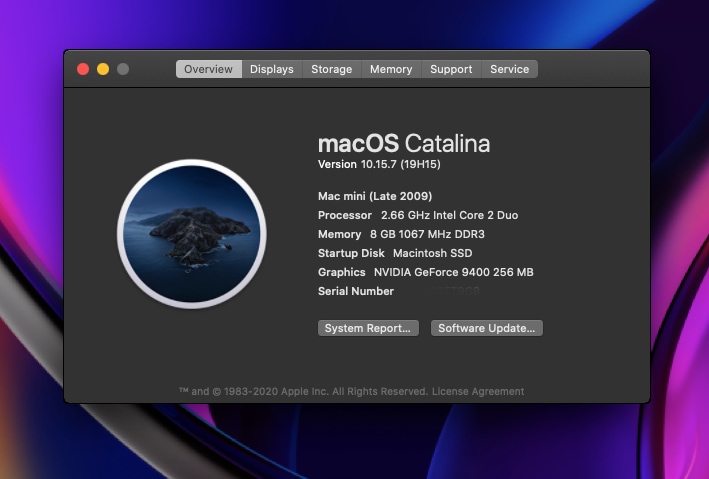The height and width of the screenshot is (479, 709).
Task: Switch to the Displays tab
Action: 272,69
